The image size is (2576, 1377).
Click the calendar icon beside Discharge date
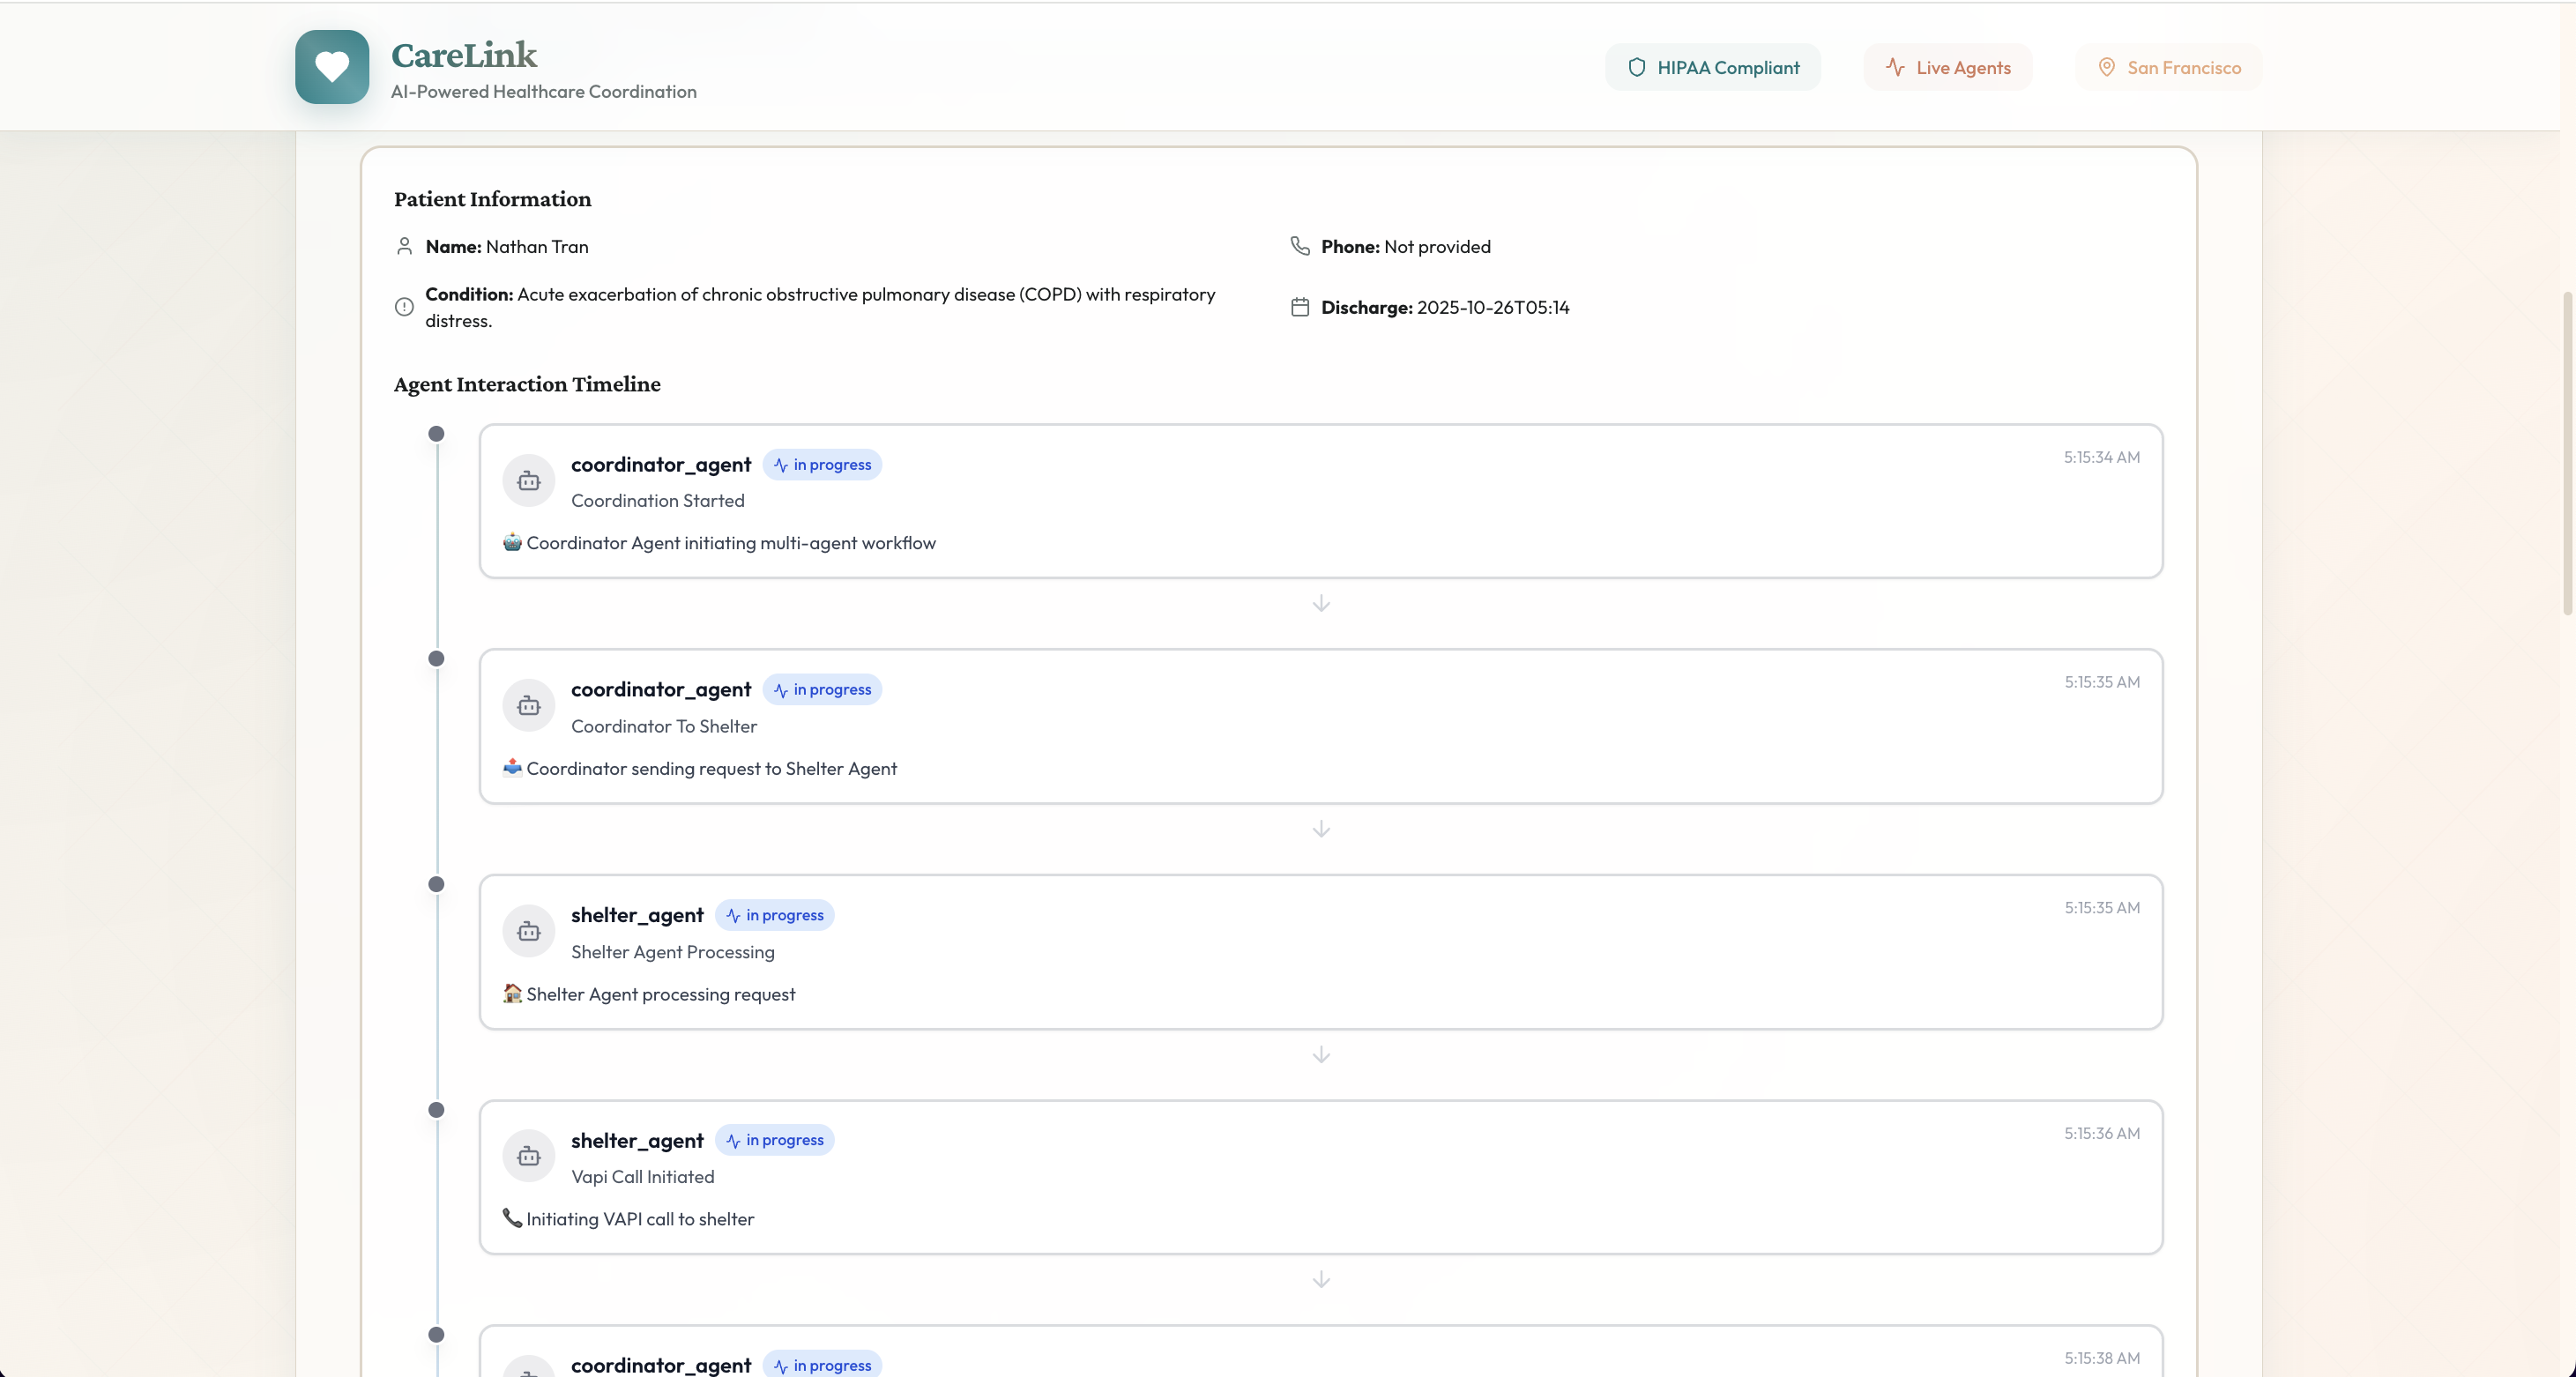(1299, 307)
